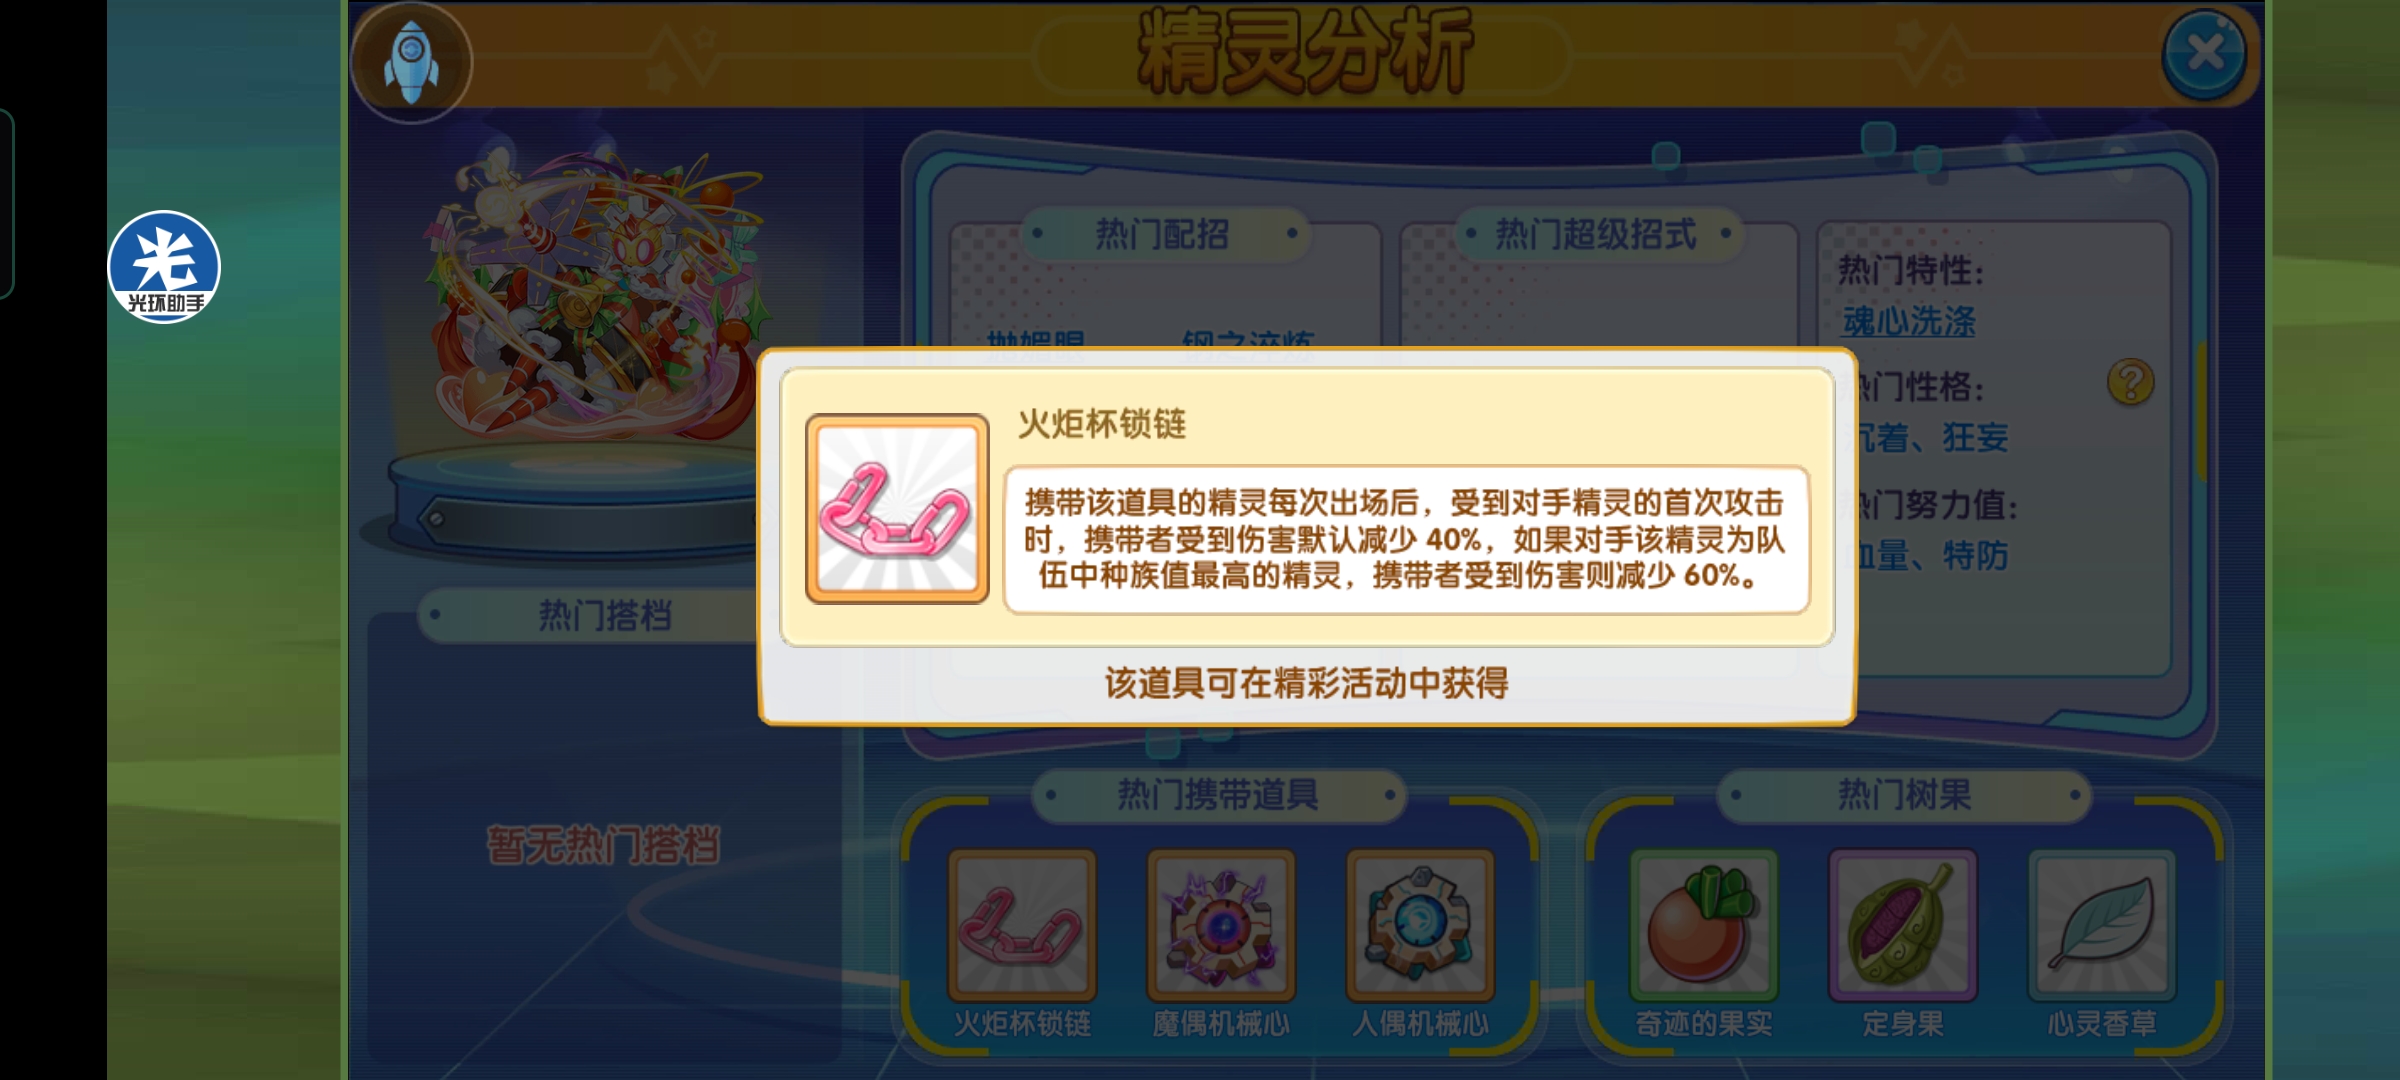Click the 特防 effort value text
Screen dimensions: 2400x1080
point(1975,555)
